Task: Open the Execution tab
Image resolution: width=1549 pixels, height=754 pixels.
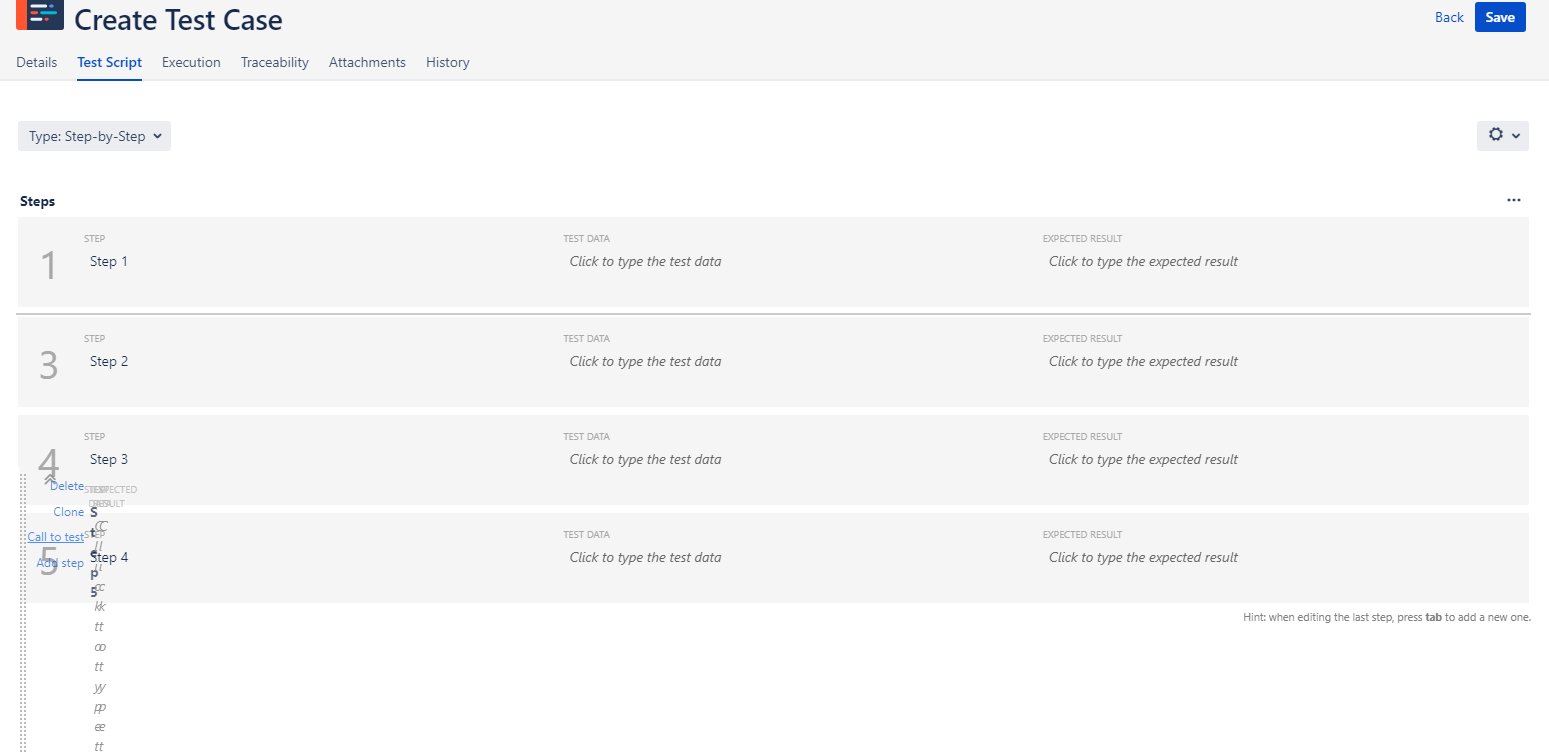Action: click(x=191, y=62)
